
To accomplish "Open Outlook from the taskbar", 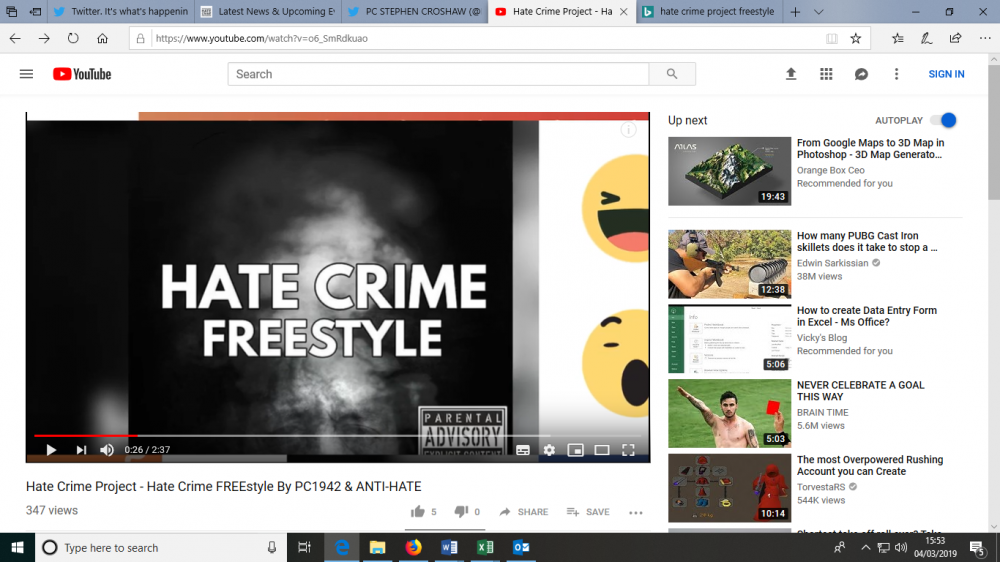I will pyautogui.click(x=521, y=547).
